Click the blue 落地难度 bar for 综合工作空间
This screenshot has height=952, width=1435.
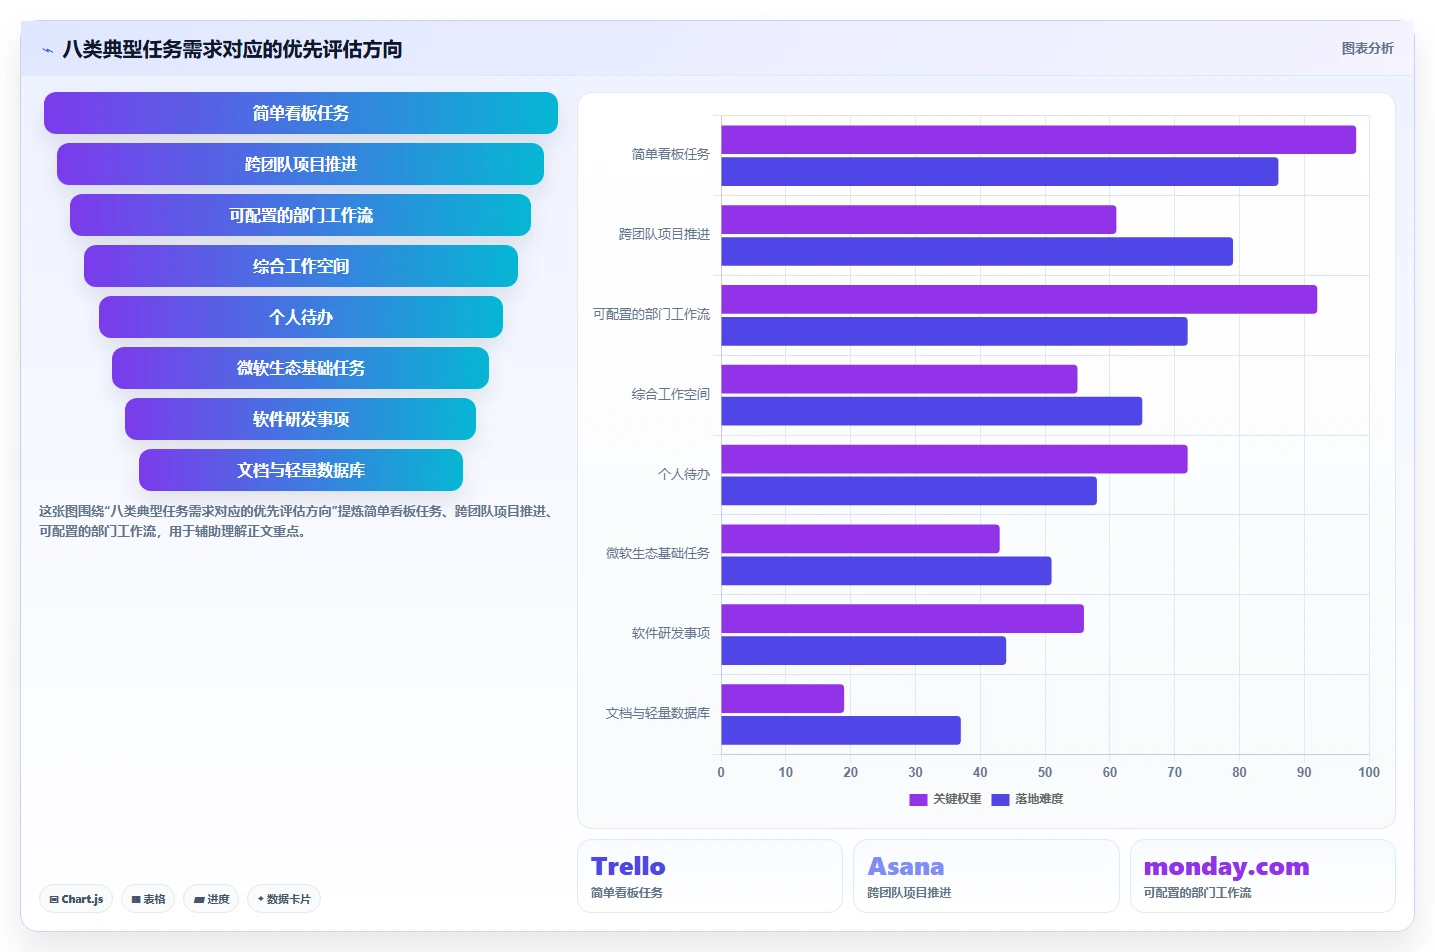point(931,411)
